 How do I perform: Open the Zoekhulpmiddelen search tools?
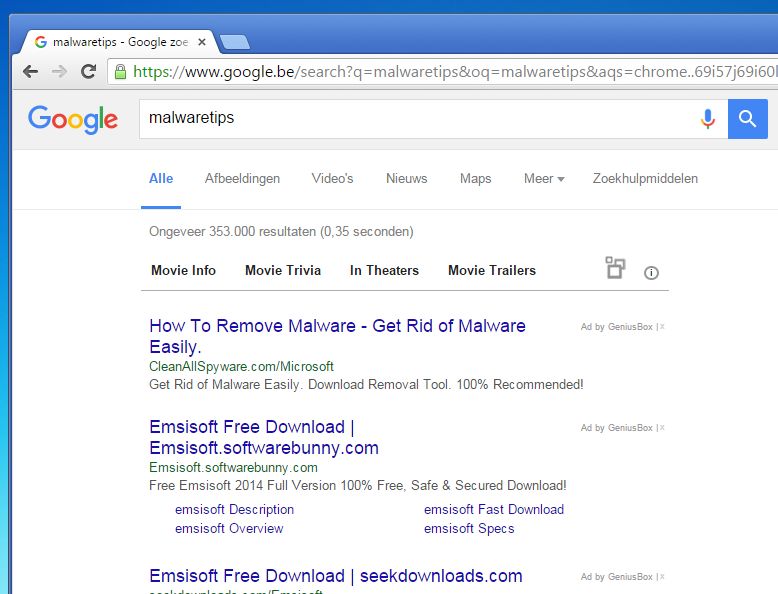[645, 179]
